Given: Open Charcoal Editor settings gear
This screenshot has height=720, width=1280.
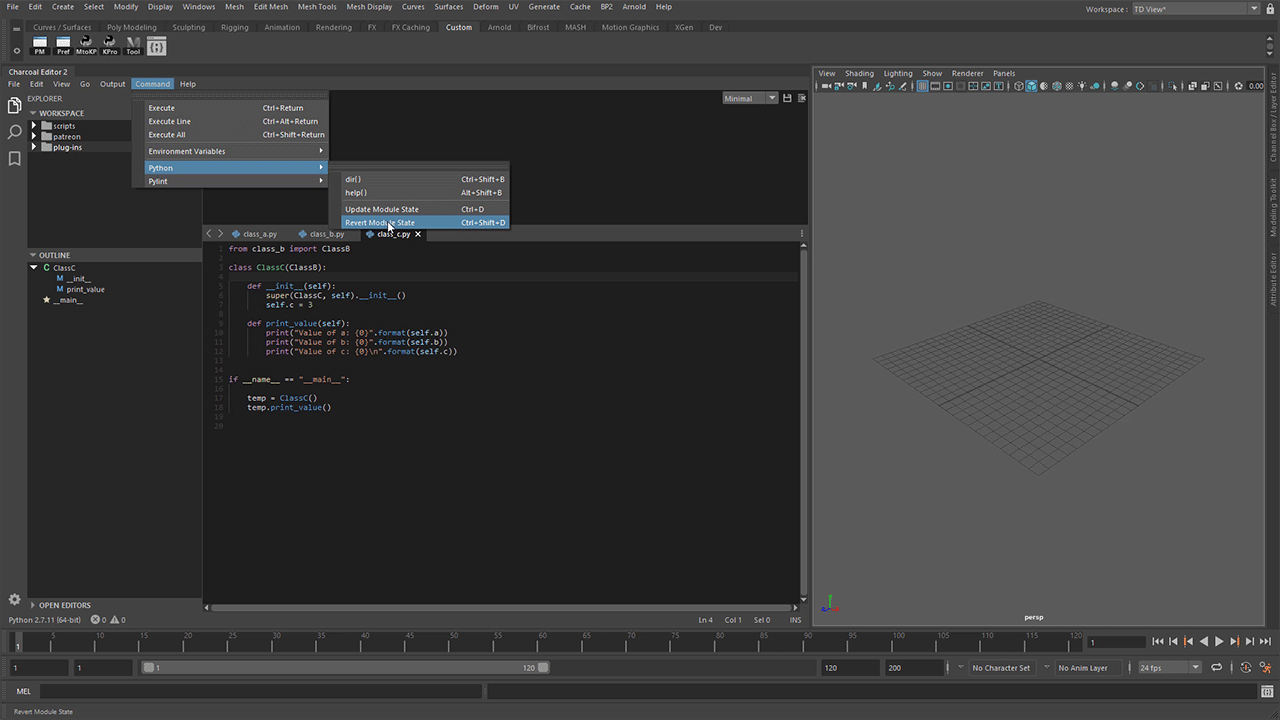Looking at the screenshot, I should pos(14,600).
